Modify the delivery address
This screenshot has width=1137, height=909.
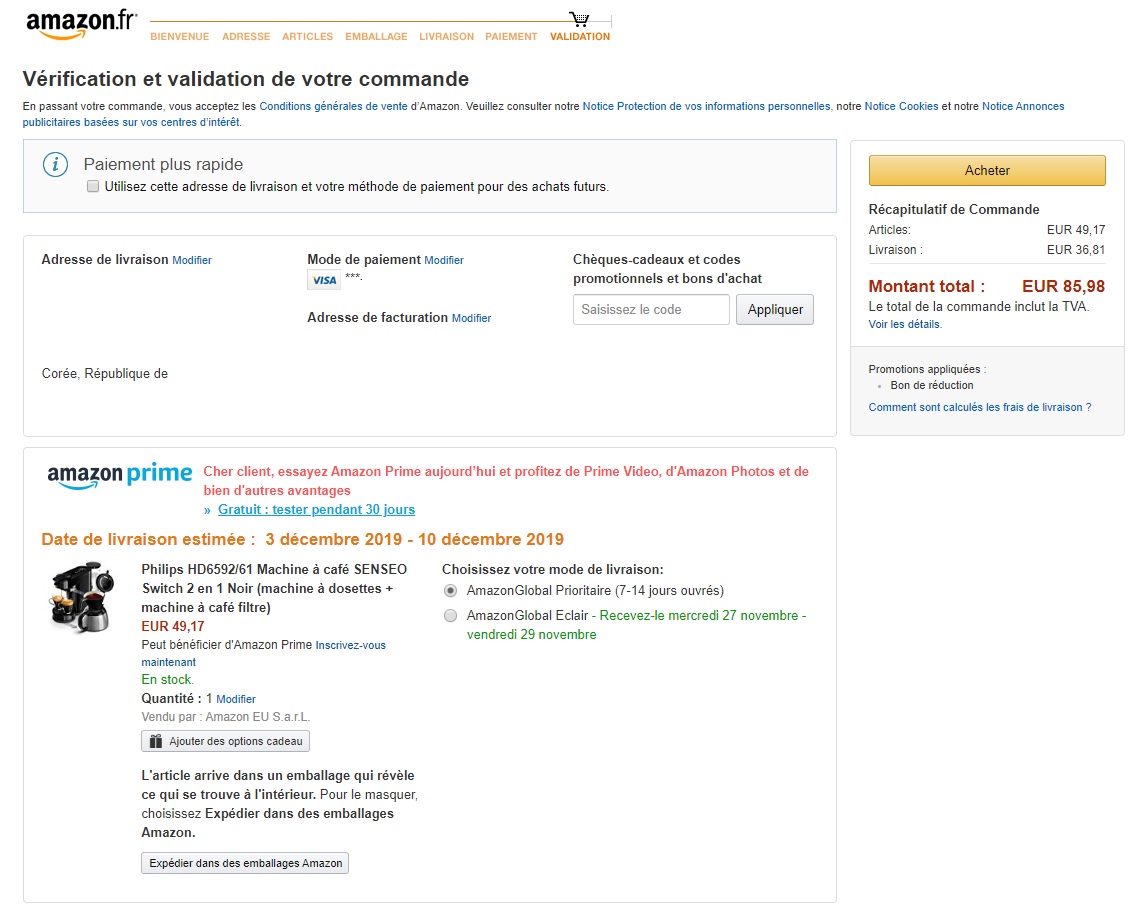tap(192, 260)
